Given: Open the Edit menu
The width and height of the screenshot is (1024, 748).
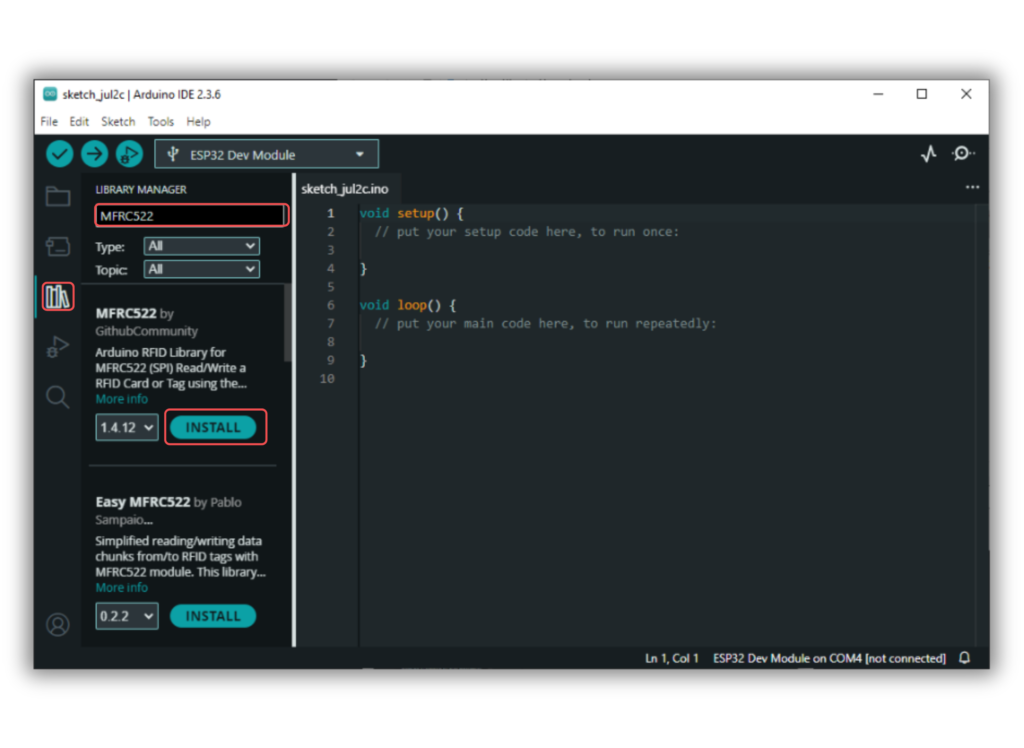Looking at the screenshot, I should pyautogui.click(x=79, y=122).
